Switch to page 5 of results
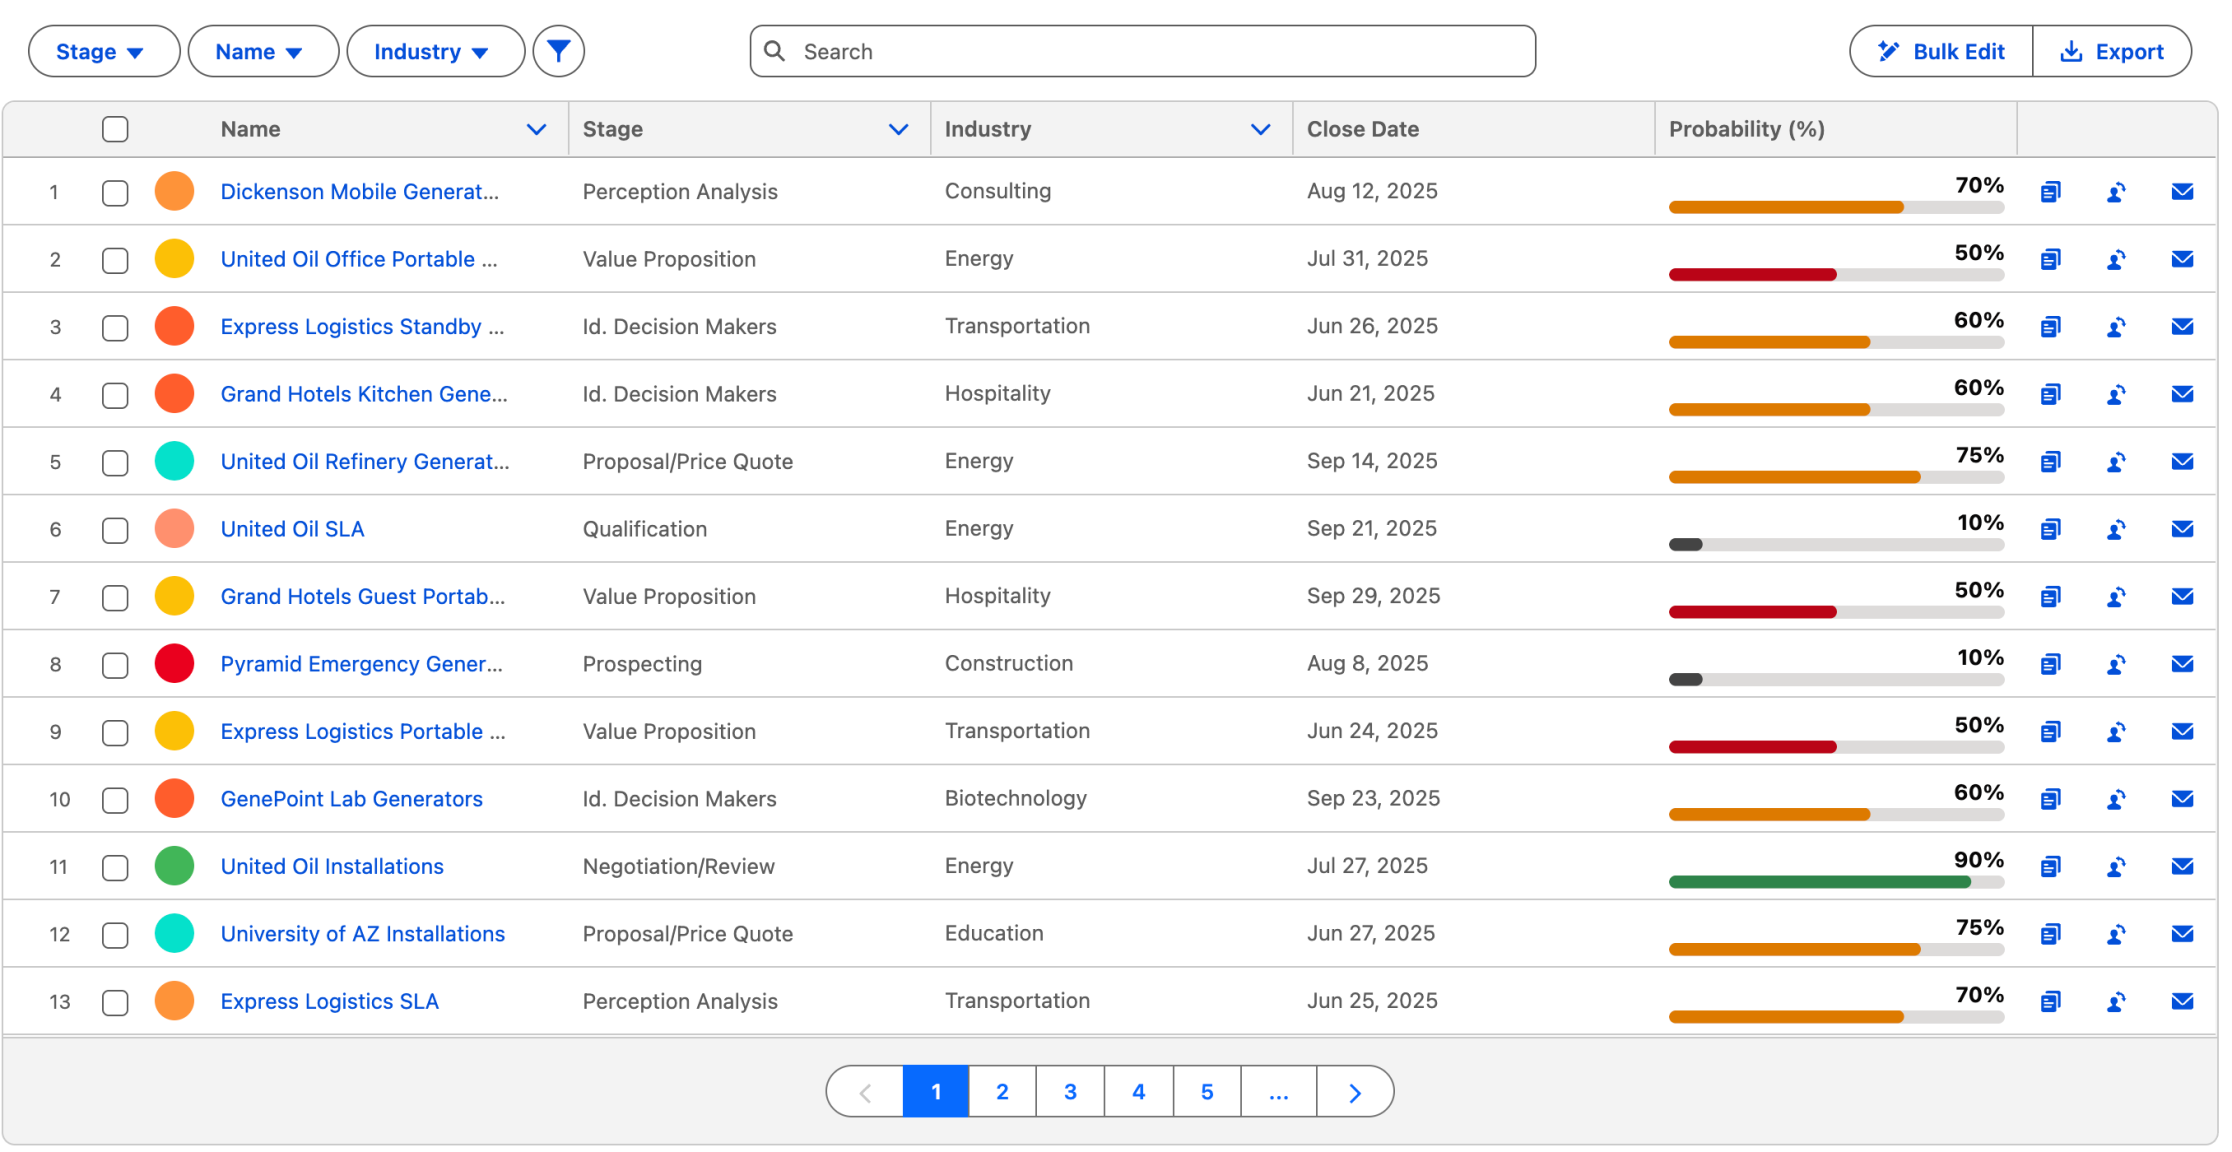This screenshot has width=2232, height=1152. (1206, 1092)
